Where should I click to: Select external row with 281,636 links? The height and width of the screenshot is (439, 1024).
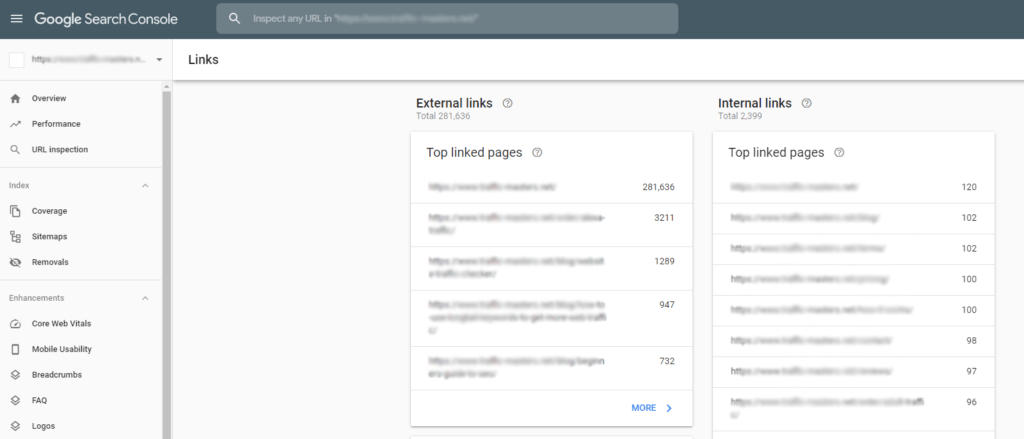(x=551, y=187)
